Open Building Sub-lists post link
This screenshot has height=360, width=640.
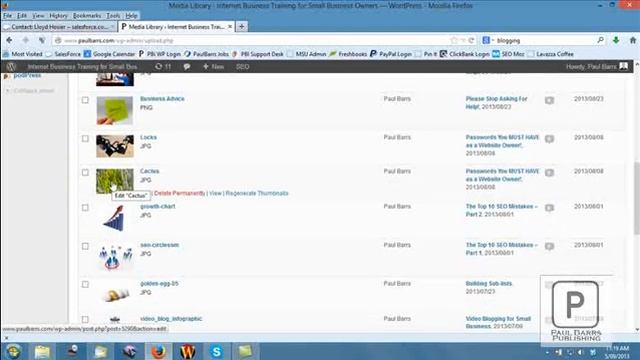pos(489,283)
